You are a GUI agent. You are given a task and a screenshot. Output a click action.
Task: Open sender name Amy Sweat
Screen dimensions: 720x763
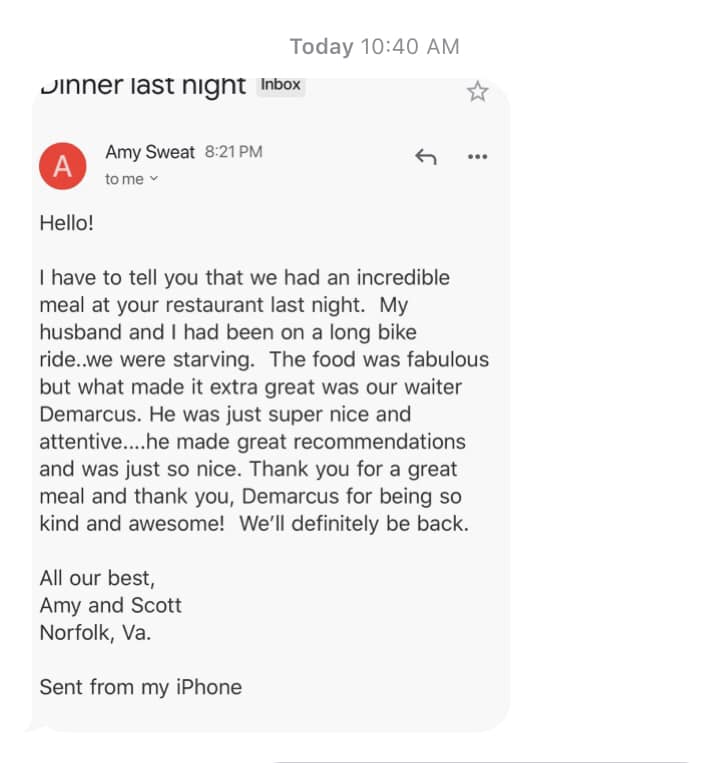pos(150,152)
